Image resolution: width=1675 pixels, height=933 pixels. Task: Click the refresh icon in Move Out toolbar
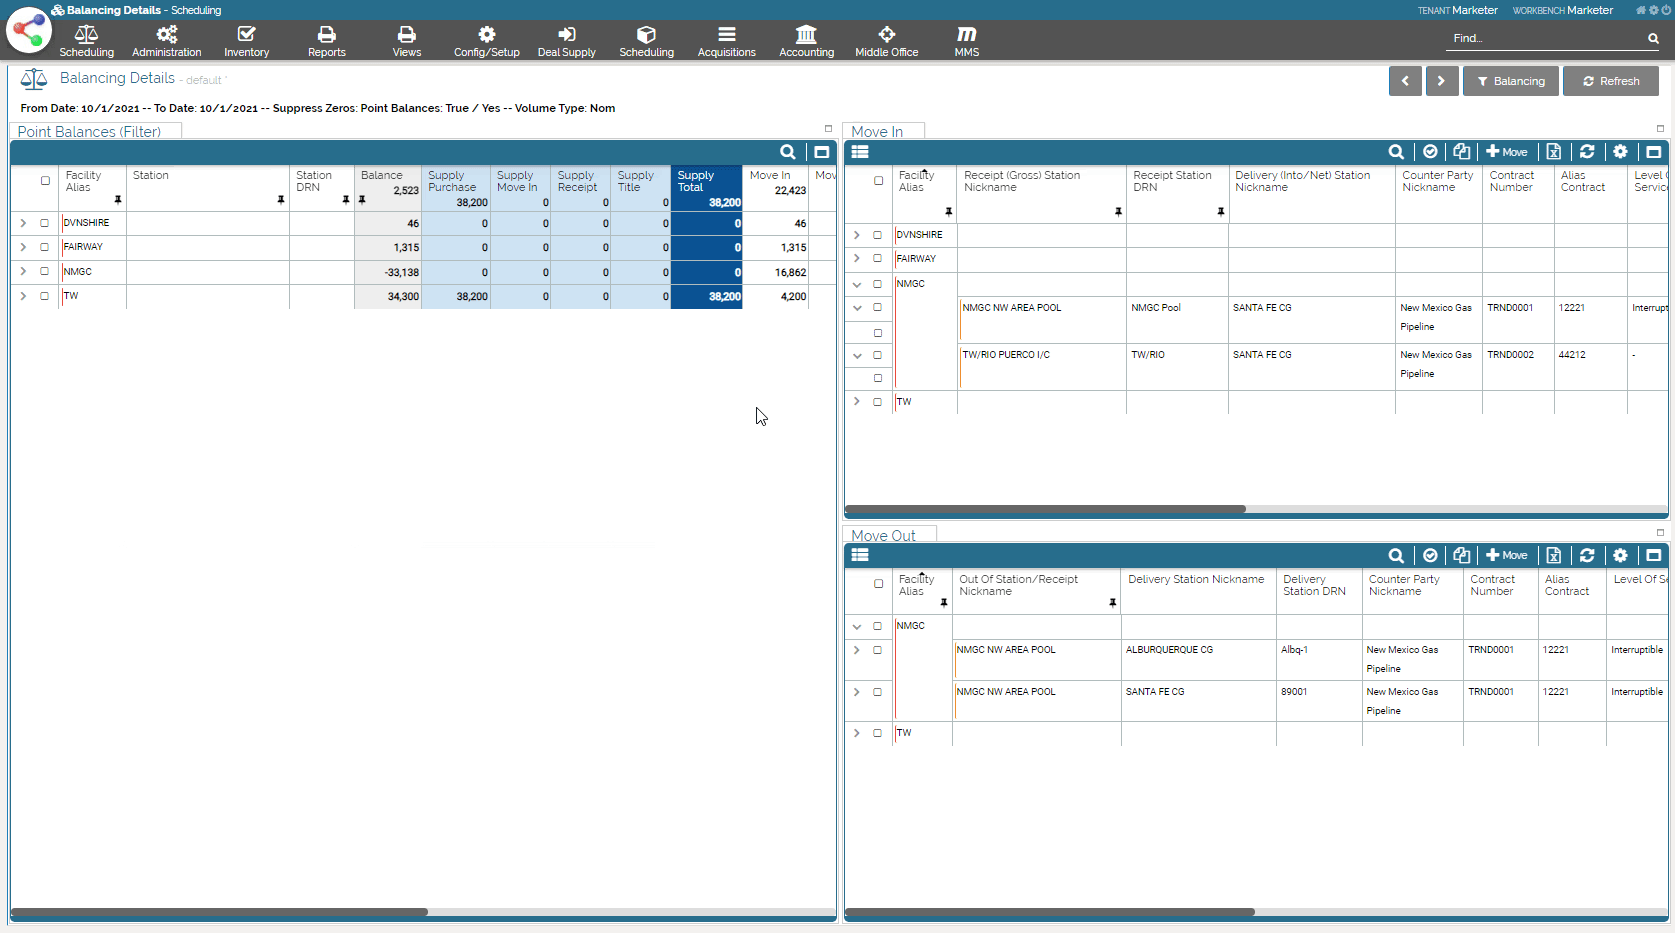(1587, 556)
